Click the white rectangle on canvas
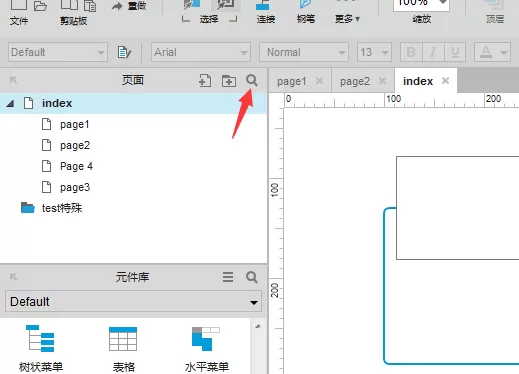 pyautogui.click(x=457, y=208)
